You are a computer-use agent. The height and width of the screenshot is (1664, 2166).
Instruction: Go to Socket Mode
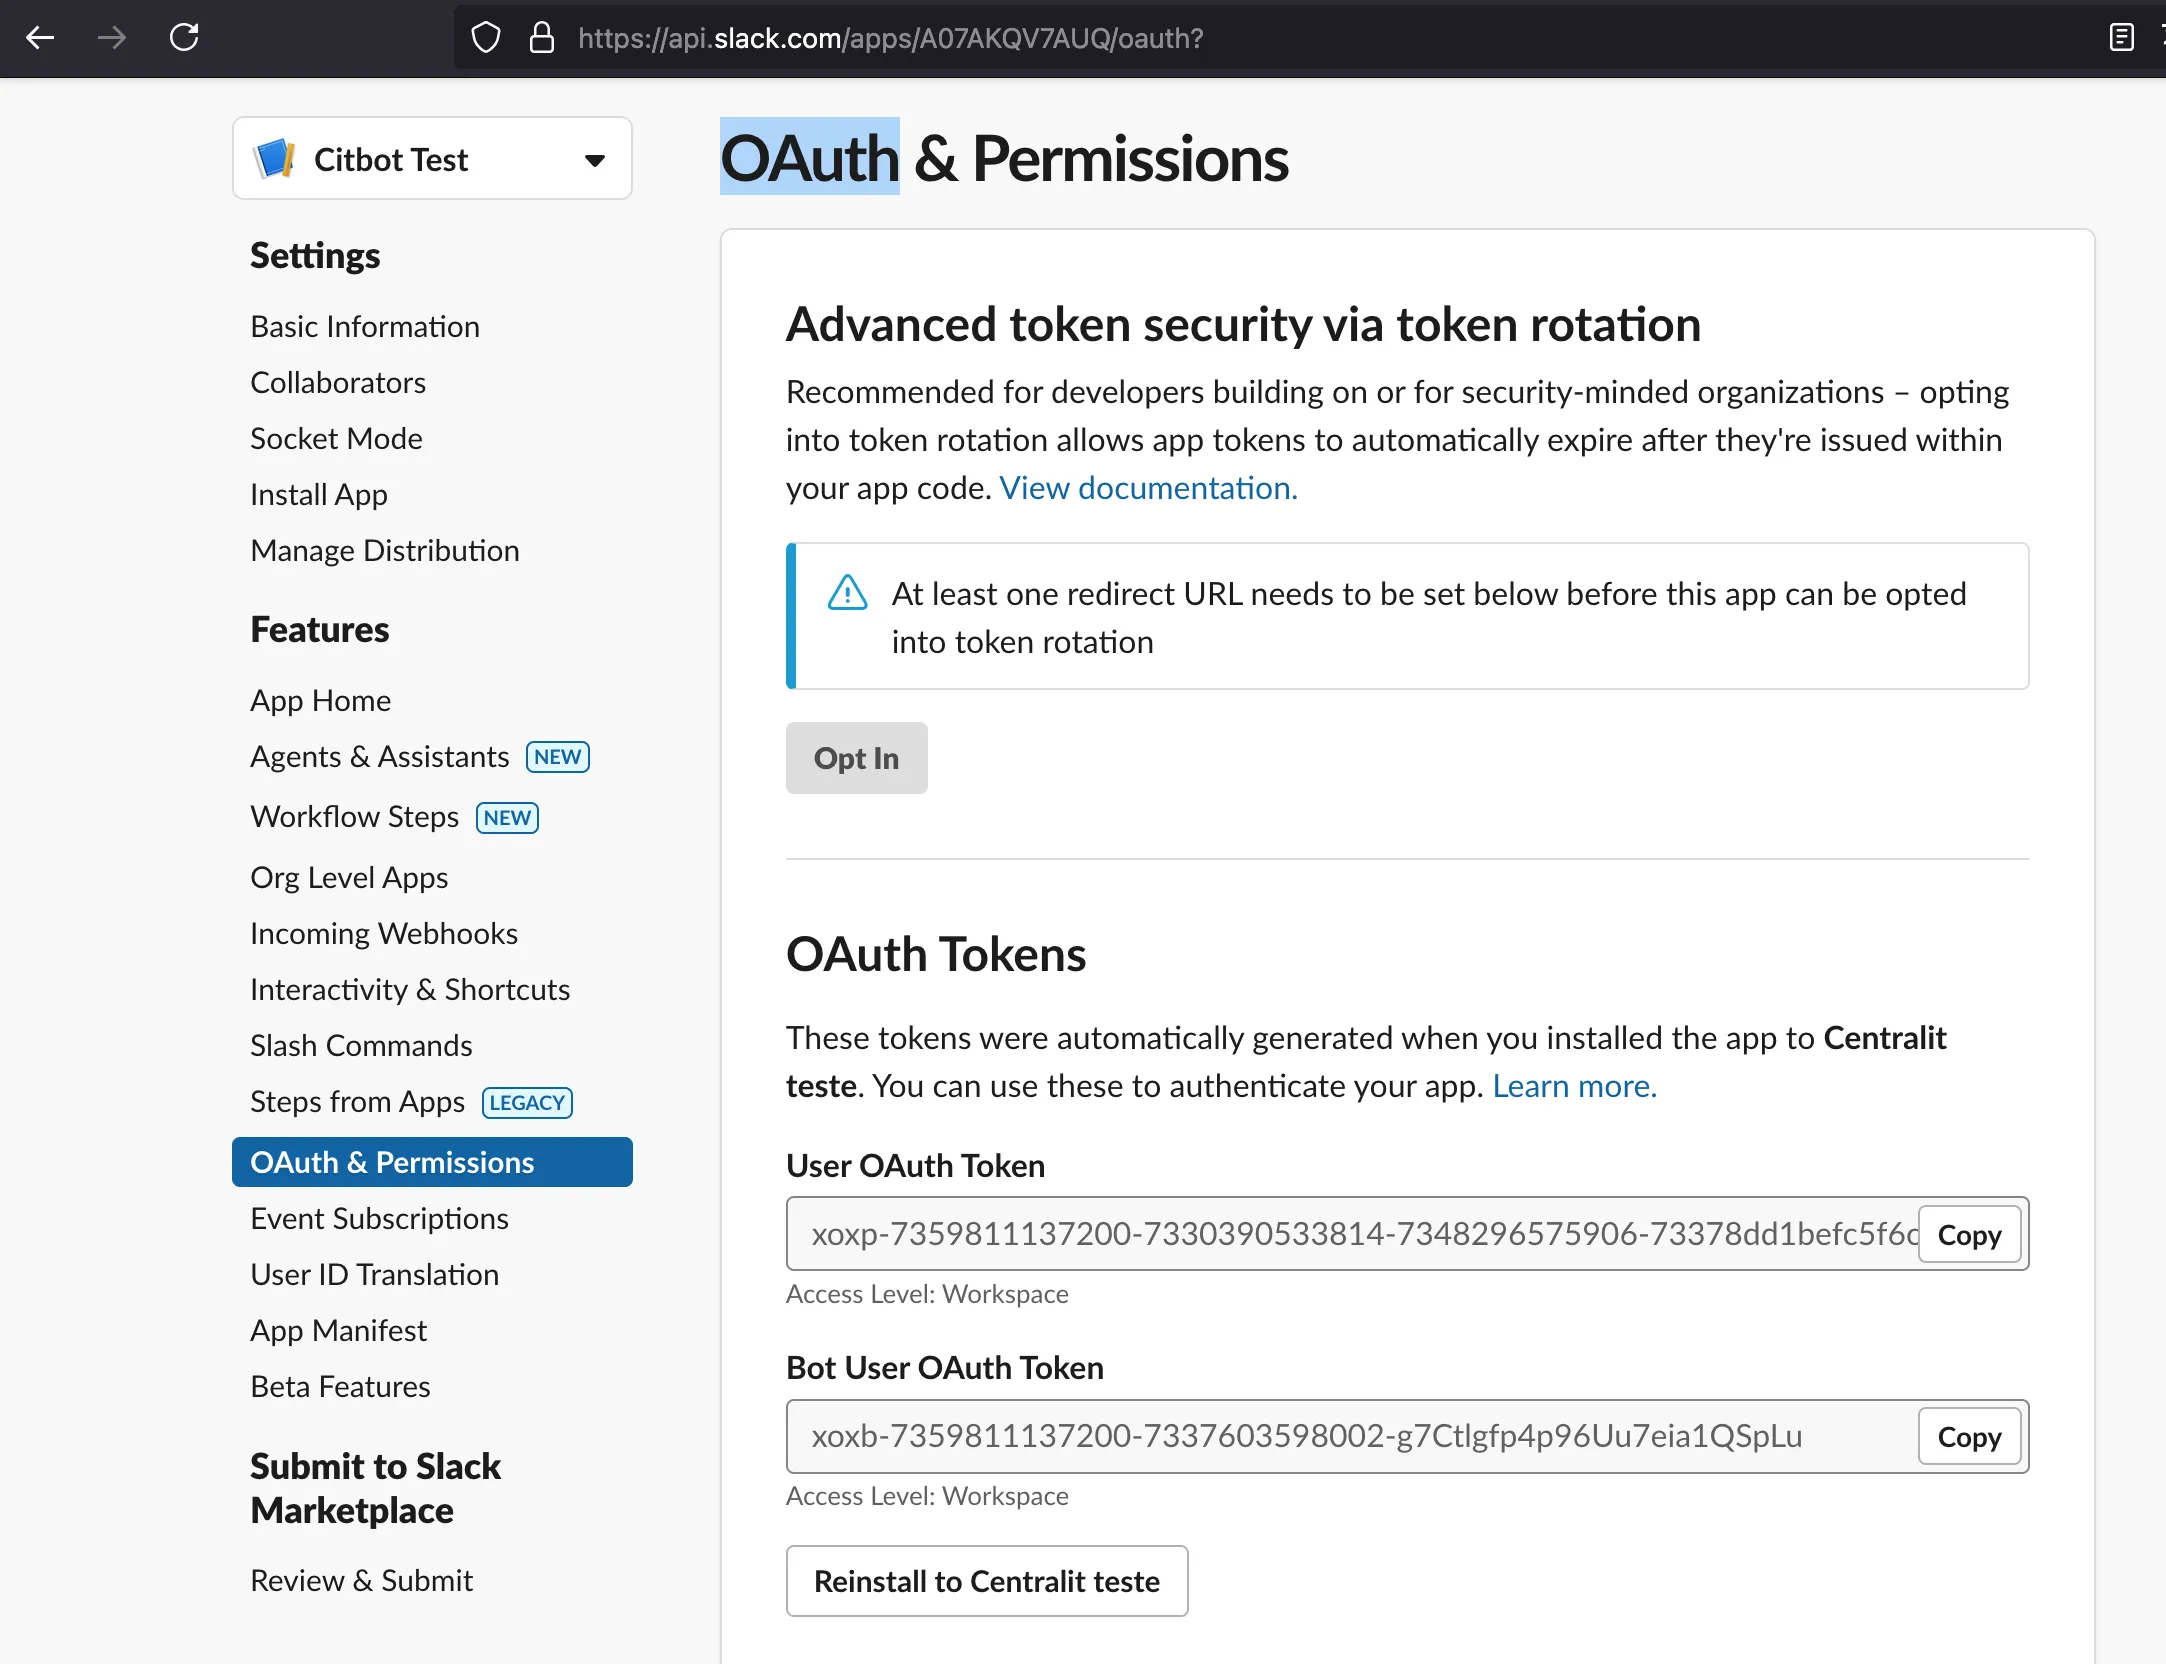[336, 439]
